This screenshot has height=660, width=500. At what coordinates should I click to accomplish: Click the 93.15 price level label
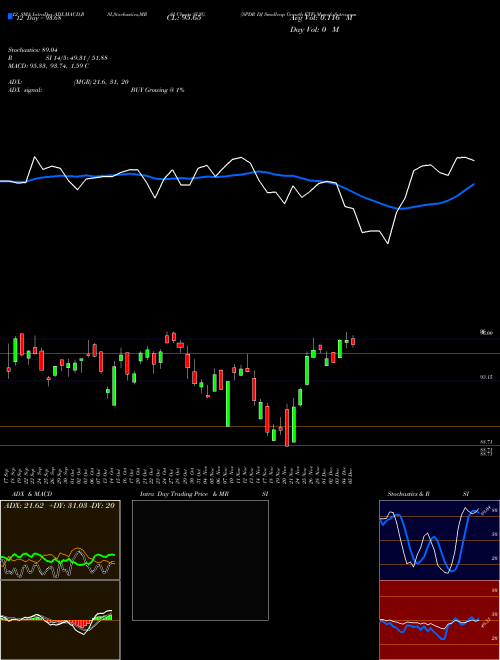[x=486, y=377]
